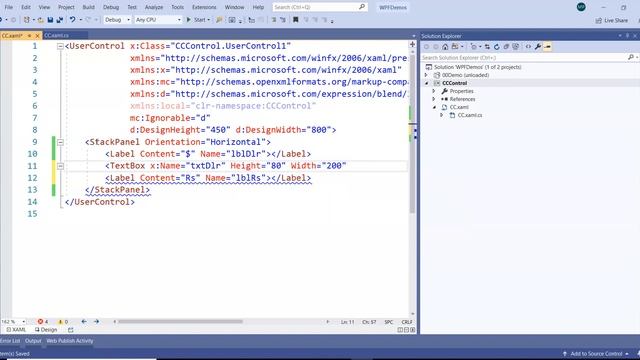Click the pop-out XAML pane icon
640x360 pixels.
tap(71, 330)
